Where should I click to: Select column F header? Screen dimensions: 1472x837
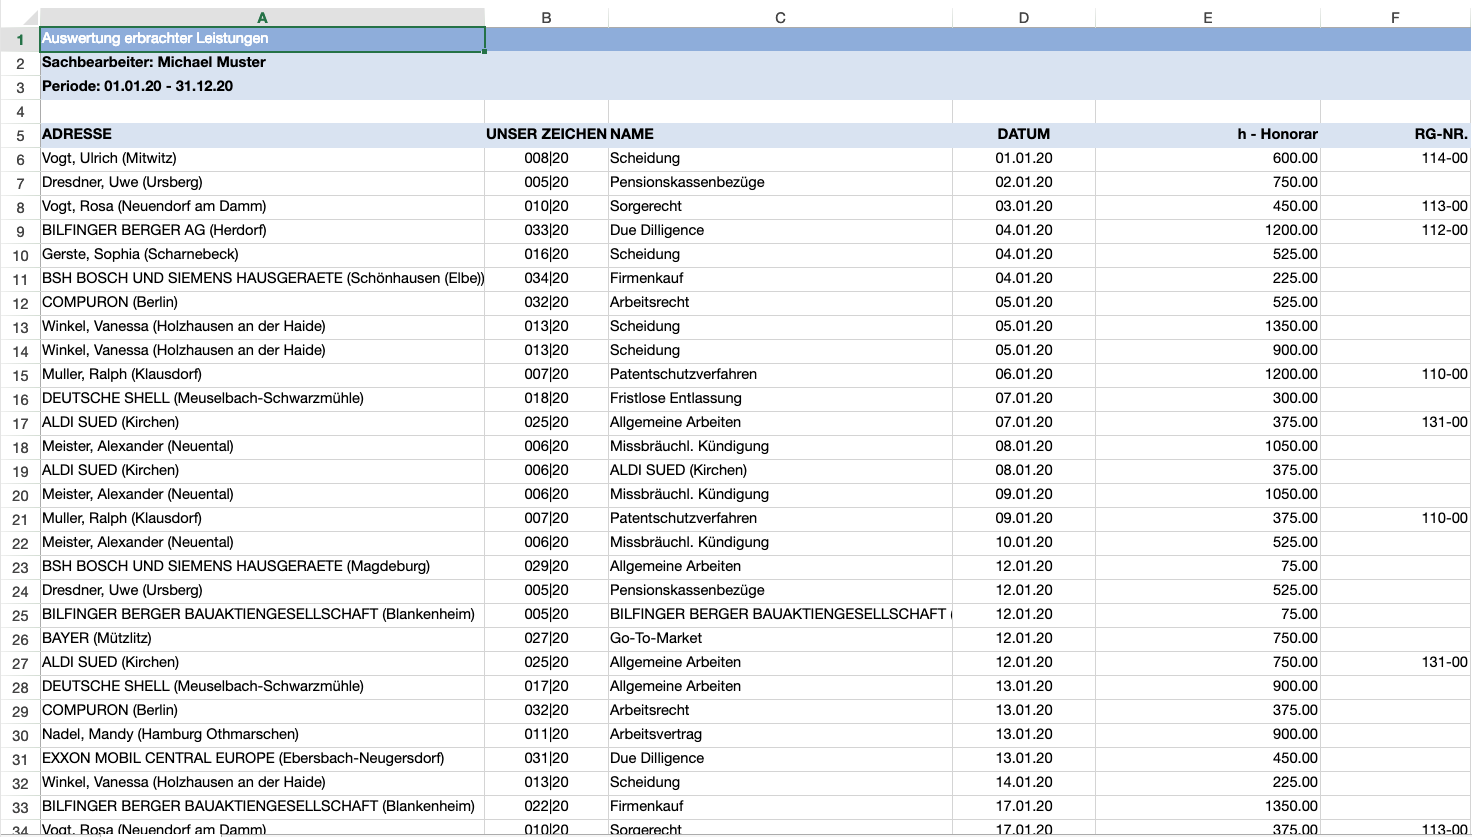tap(1395, 18)
